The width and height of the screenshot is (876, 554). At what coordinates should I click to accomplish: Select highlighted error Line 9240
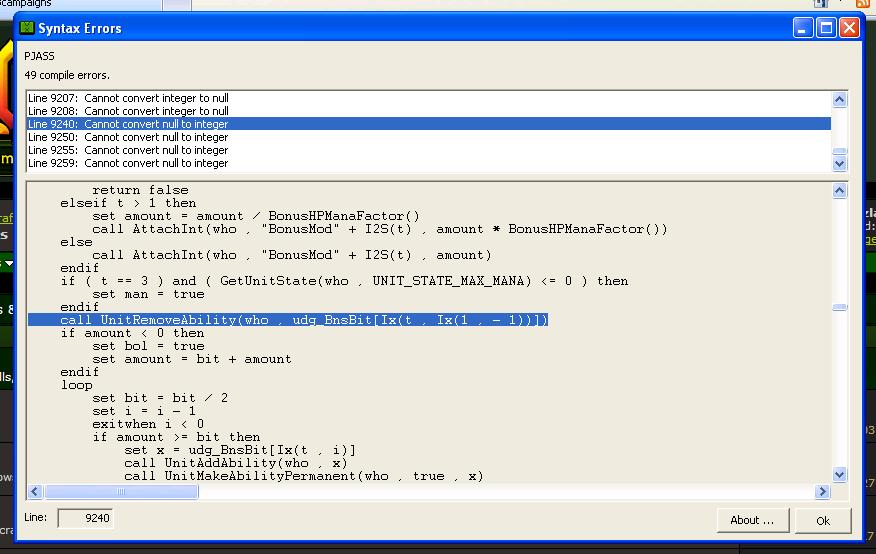click(x=429, y=124)
